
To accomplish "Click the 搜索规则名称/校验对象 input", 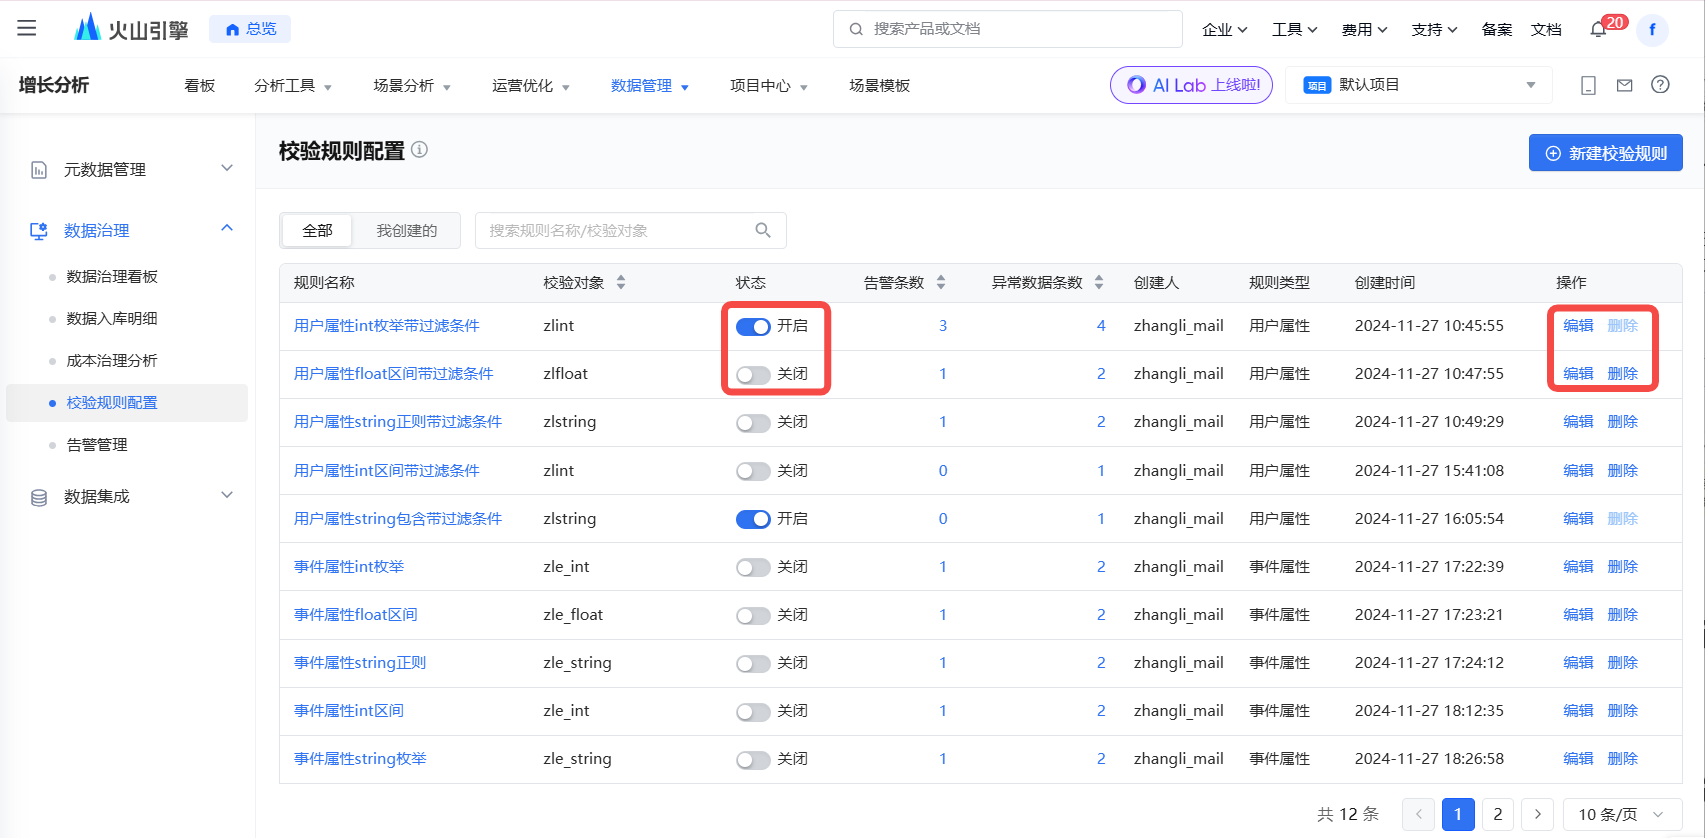I will click(631, 230).
